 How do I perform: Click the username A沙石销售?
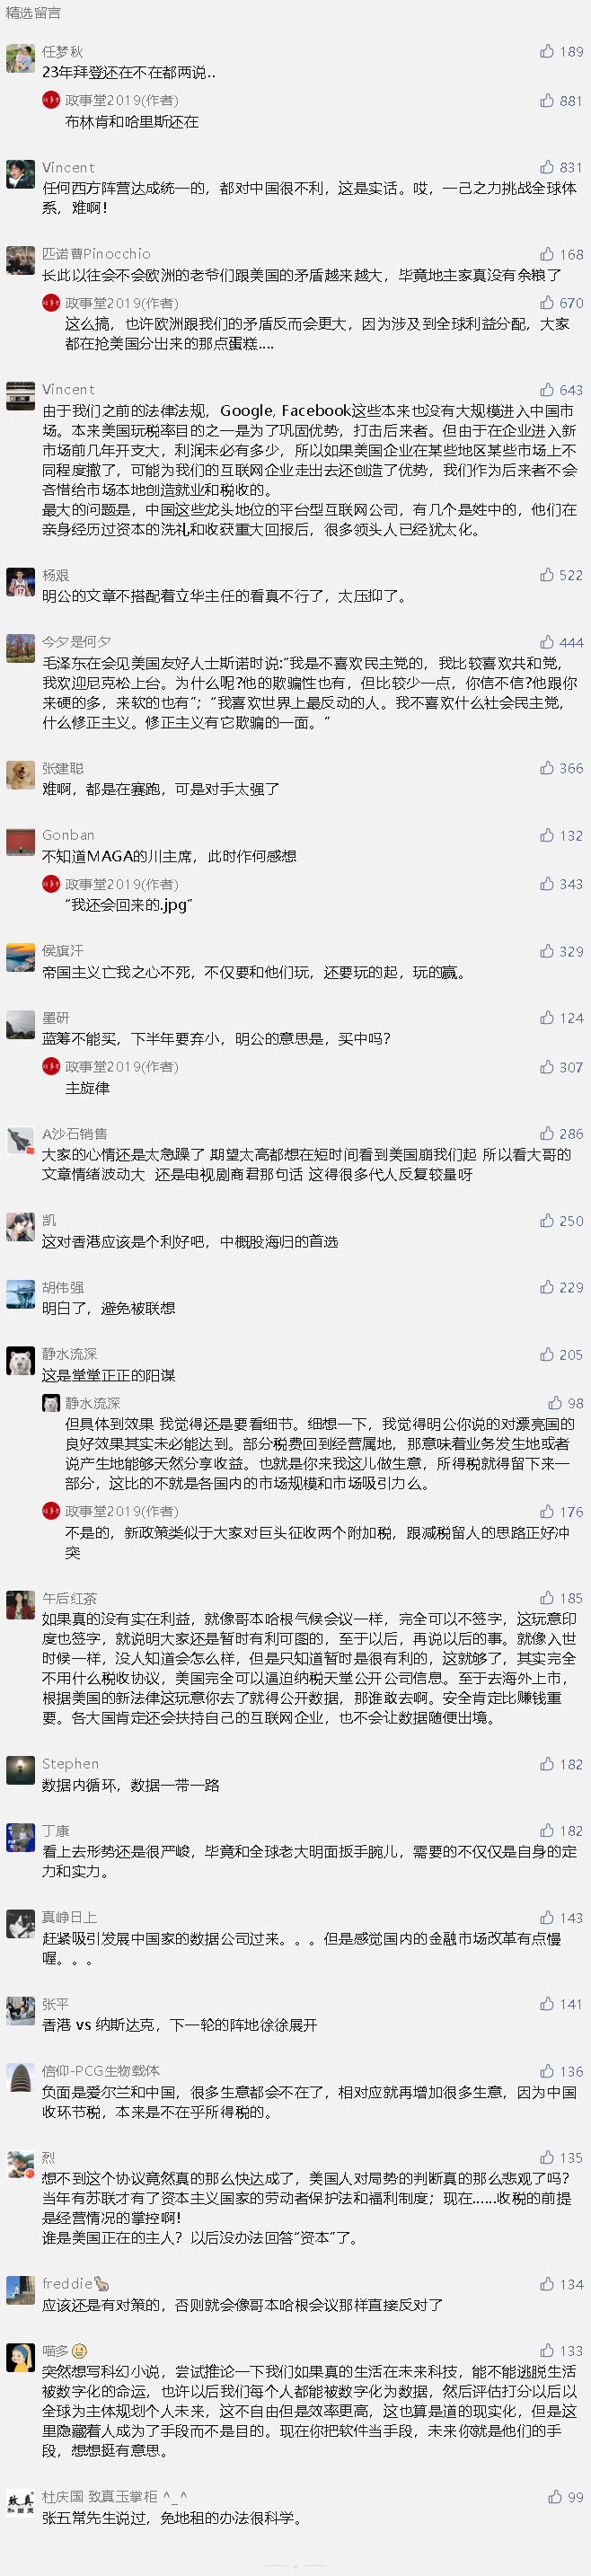tap(75, 1134)
